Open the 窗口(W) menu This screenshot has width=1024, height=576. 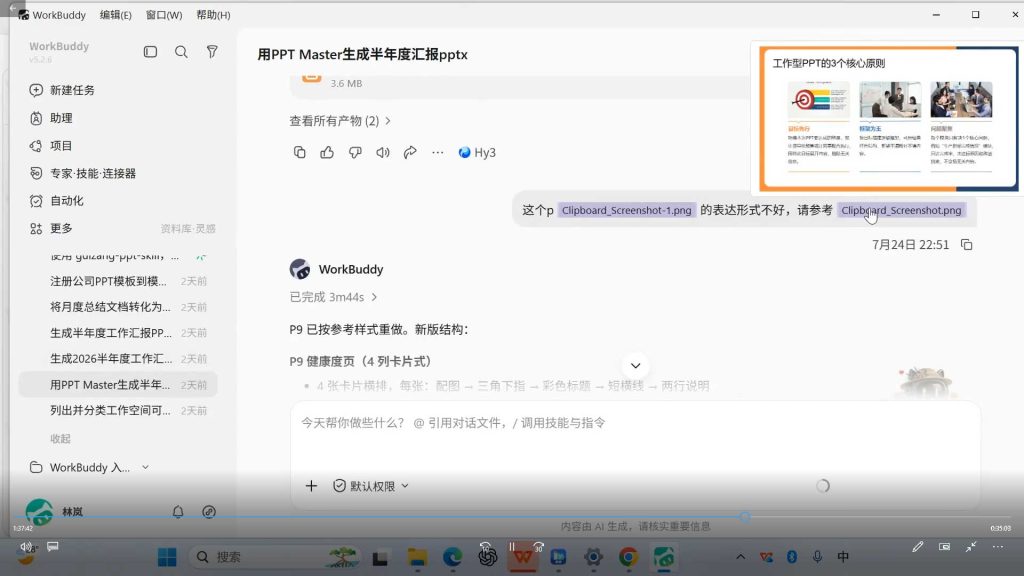[x=163, y=14]
